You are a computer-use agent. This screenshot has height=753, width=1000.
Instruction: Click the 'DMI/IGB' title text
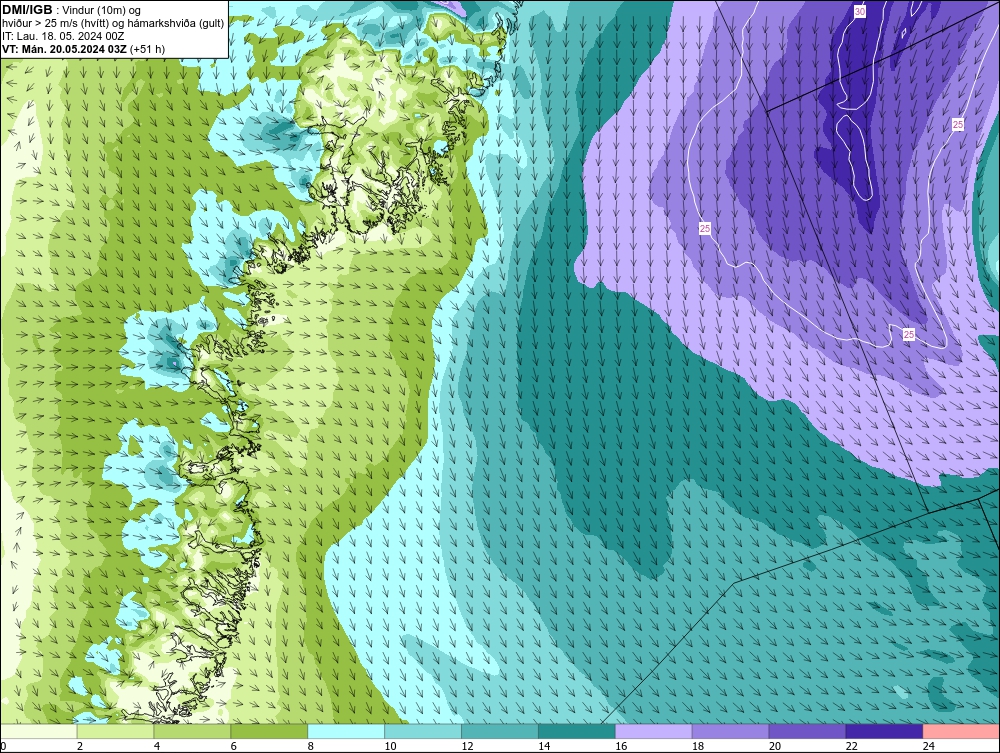click(27, 10)
